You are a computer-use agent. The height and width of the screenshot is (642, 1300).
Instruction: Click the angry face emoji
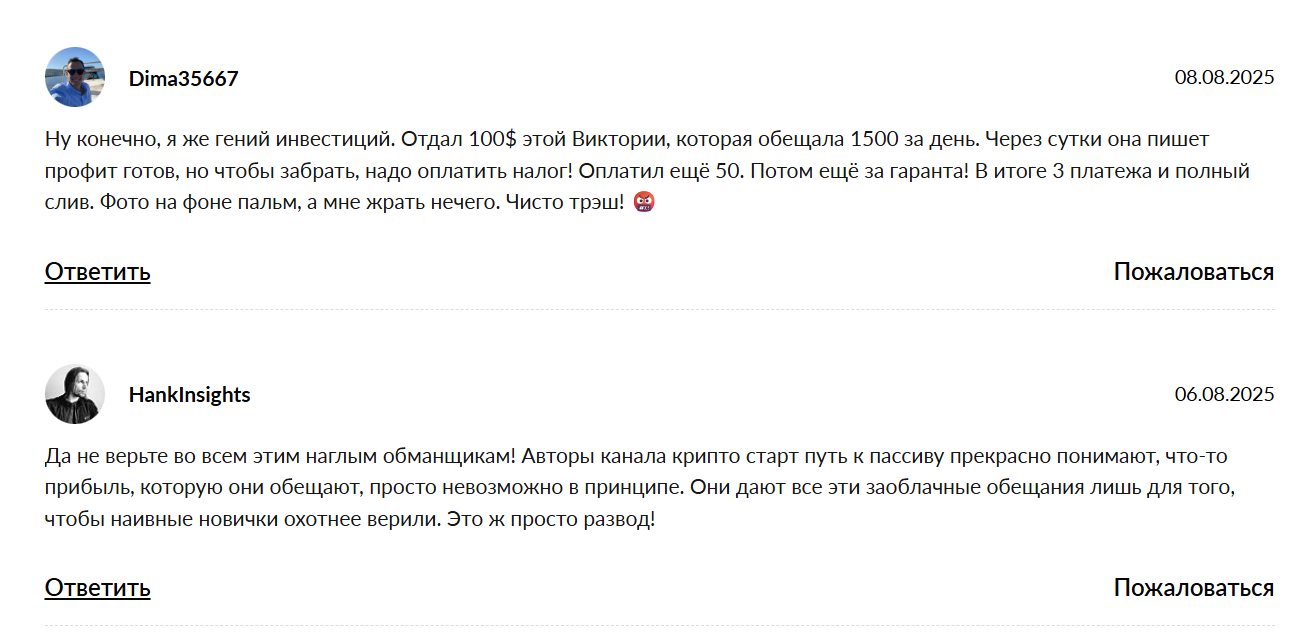[x=645, y=202]
